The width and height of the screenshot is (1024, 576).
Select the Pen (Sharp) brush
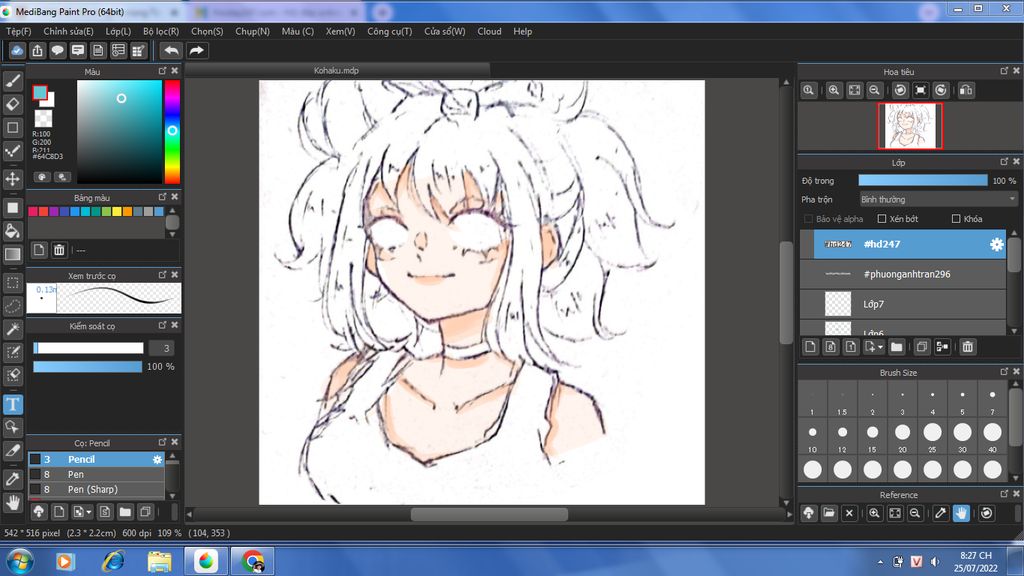point(92,490)
